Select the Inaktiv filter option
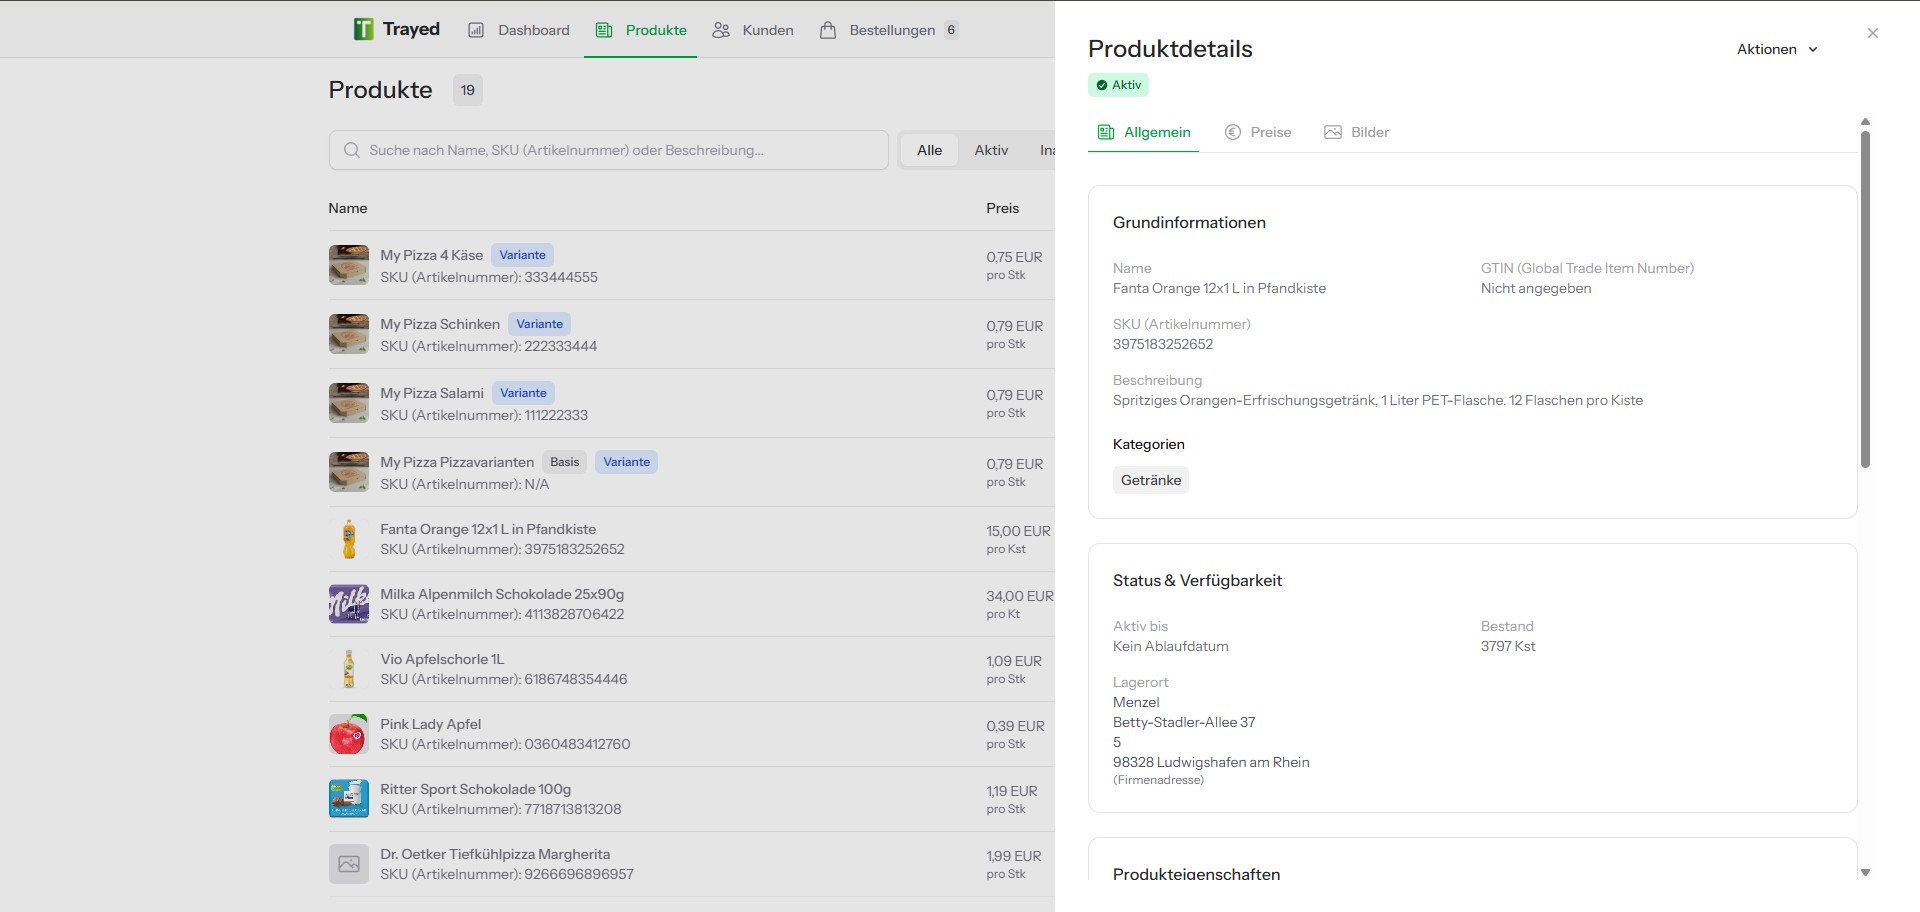Screen dimensions: 1920x912 1049,150
